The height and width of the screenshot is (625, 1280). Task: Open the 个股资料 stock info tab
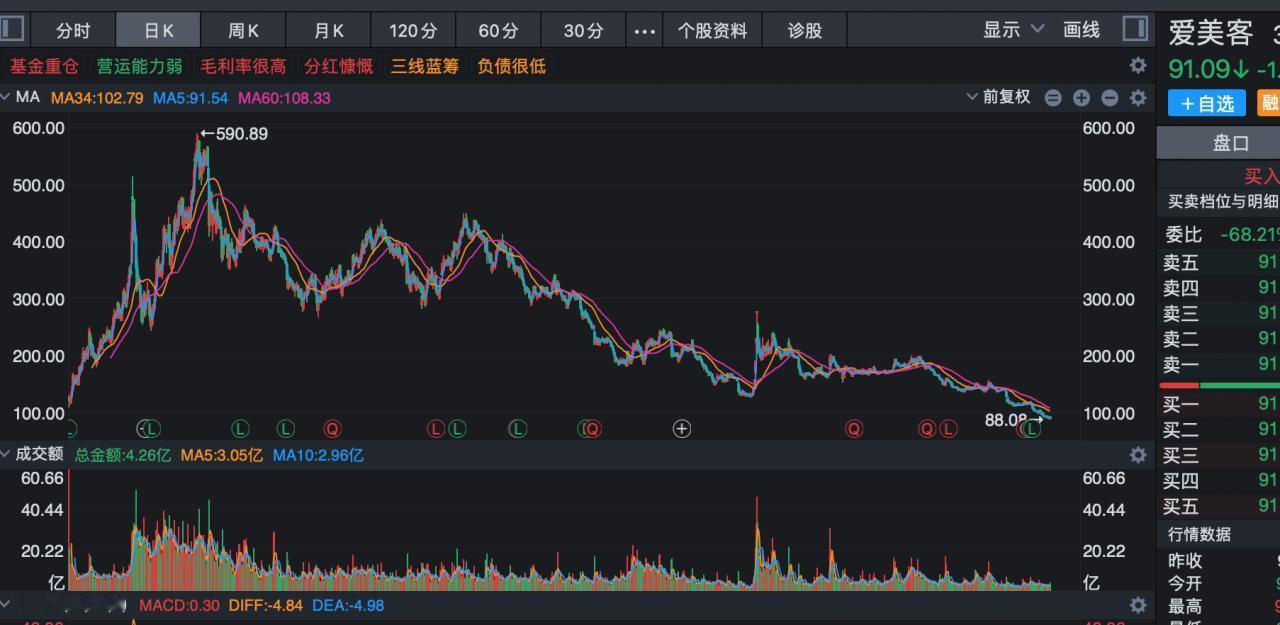pos(712,30)
